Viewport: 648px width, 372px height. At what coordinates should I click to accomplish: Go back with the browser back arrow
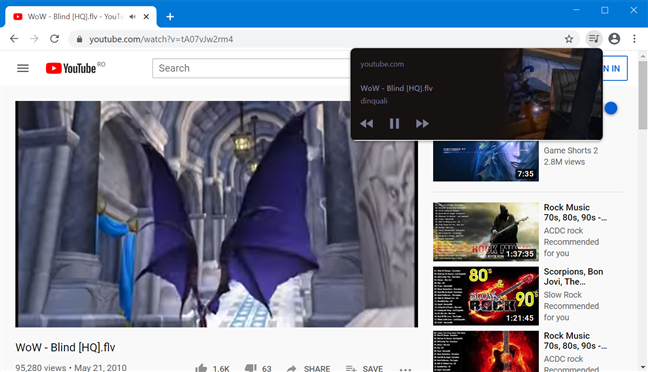click(x=14, y=39)
